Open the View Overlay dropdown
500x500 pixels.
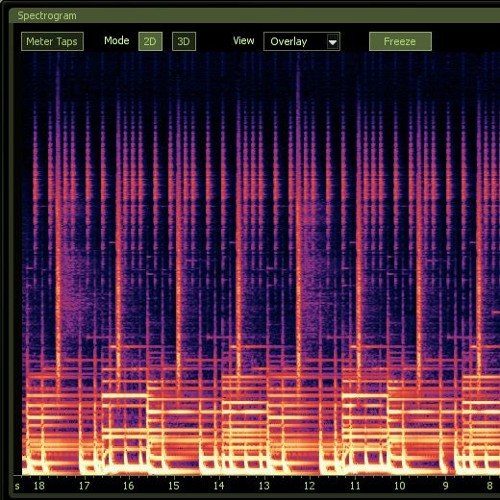pyautogui.click(x=302, y=41)
